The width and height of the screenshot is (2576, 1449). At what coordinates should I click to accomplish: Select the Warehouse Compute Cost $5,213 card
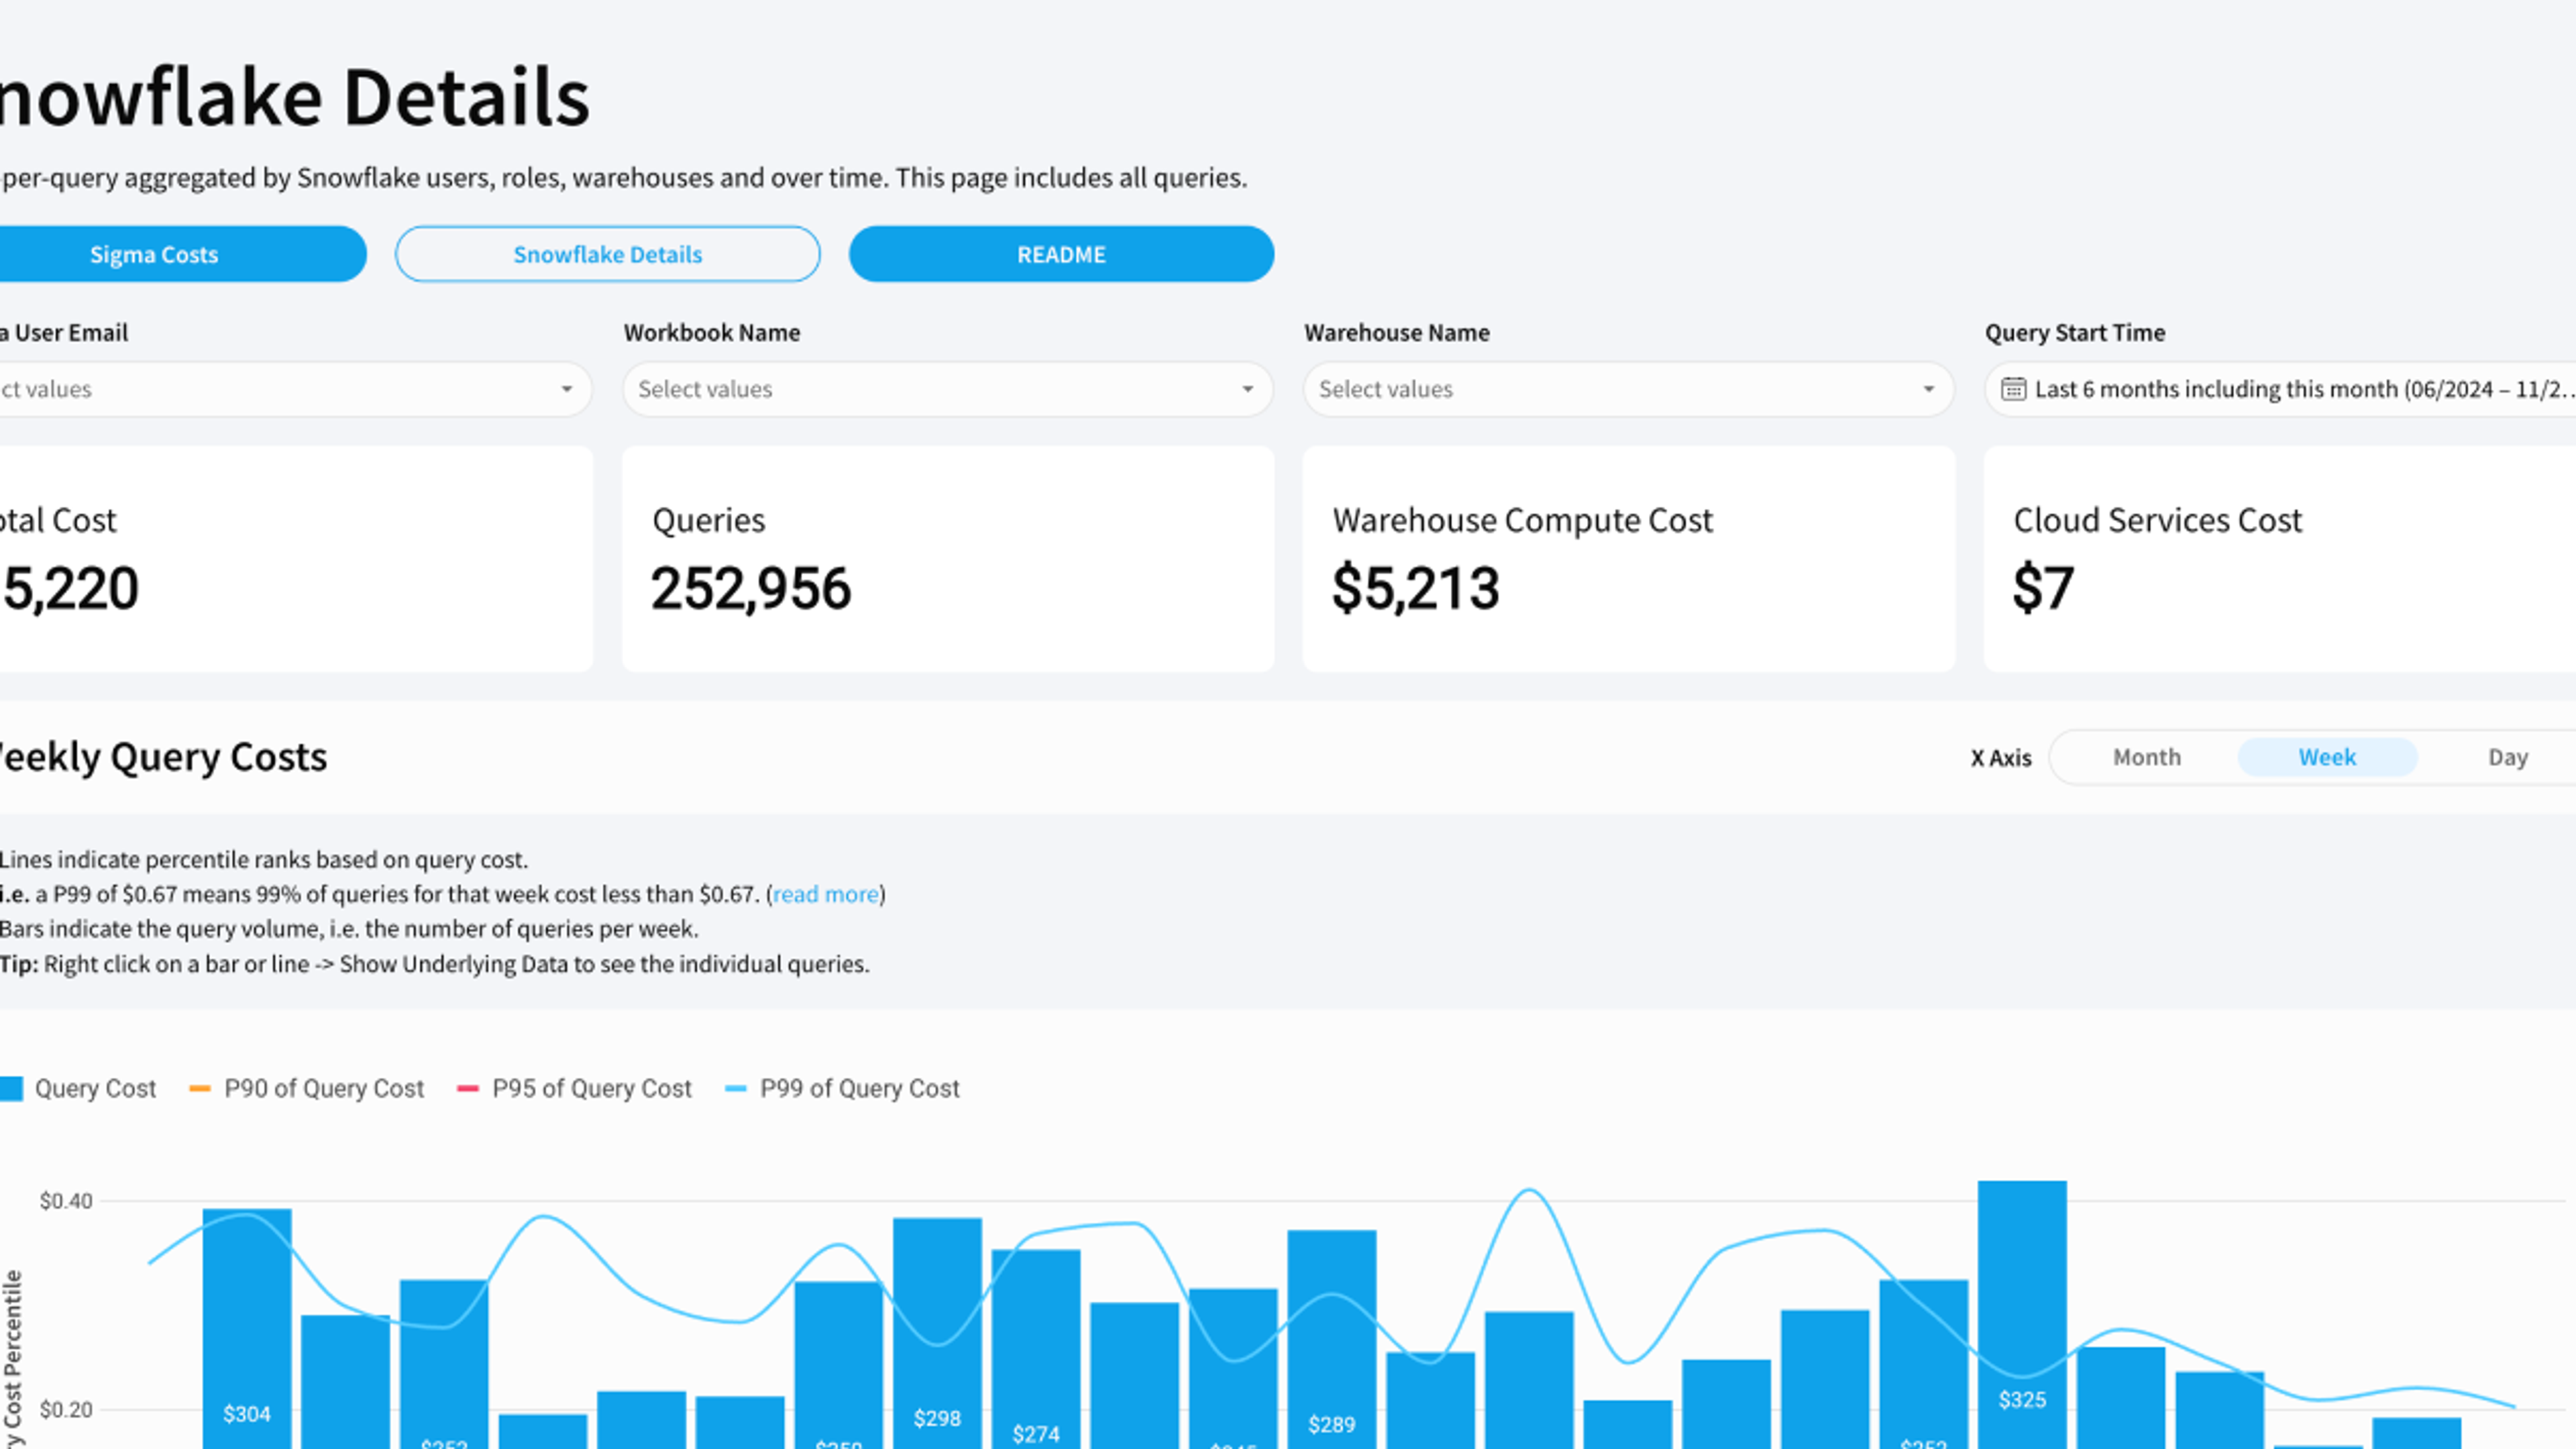click(1628, 559)
